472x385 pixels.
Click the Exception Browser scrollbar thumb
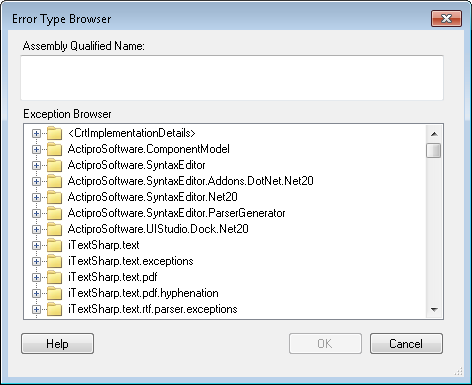[434, 150]
